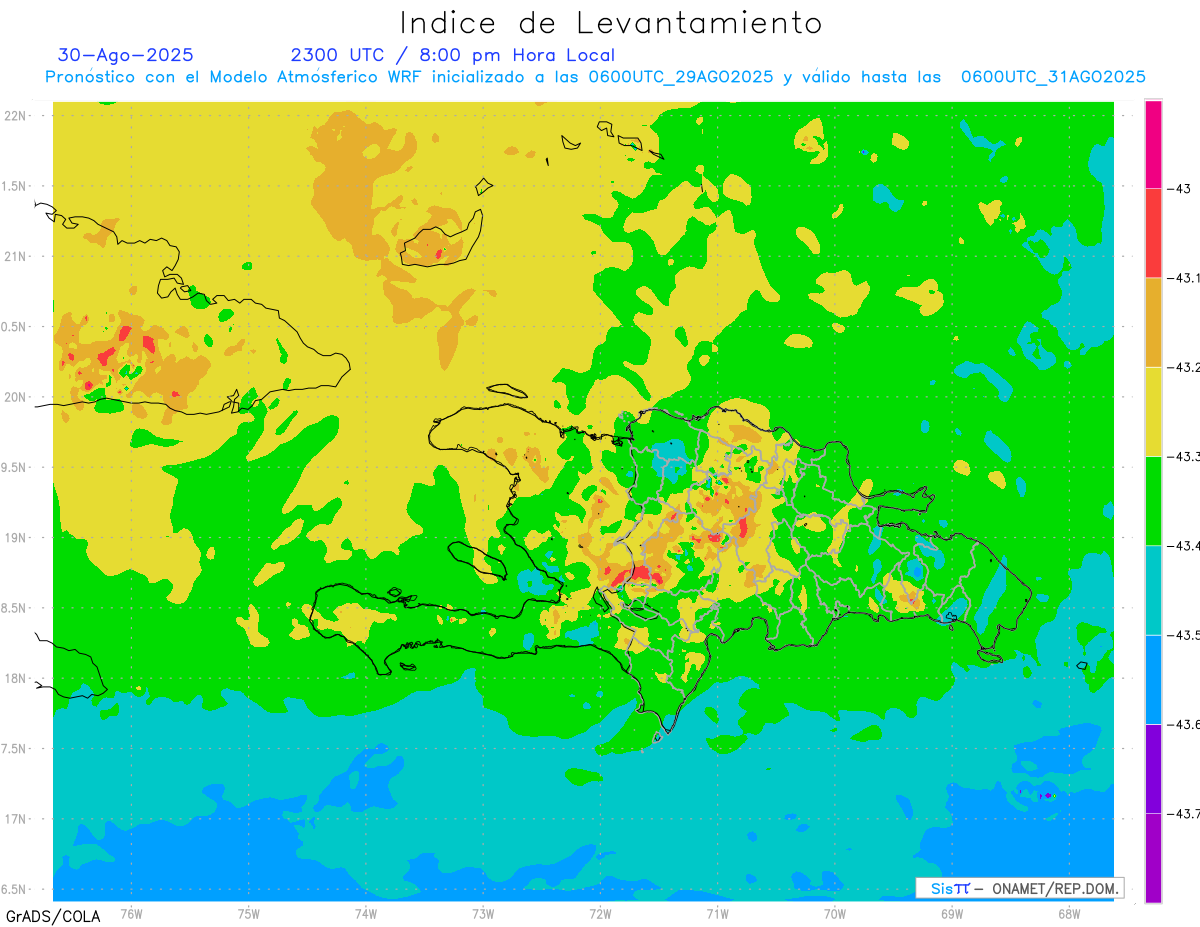The width and height of the screenshot is (1200, 927).
Task: Click the 'GrADS/COLA' credit text
Action: (53, 916)
